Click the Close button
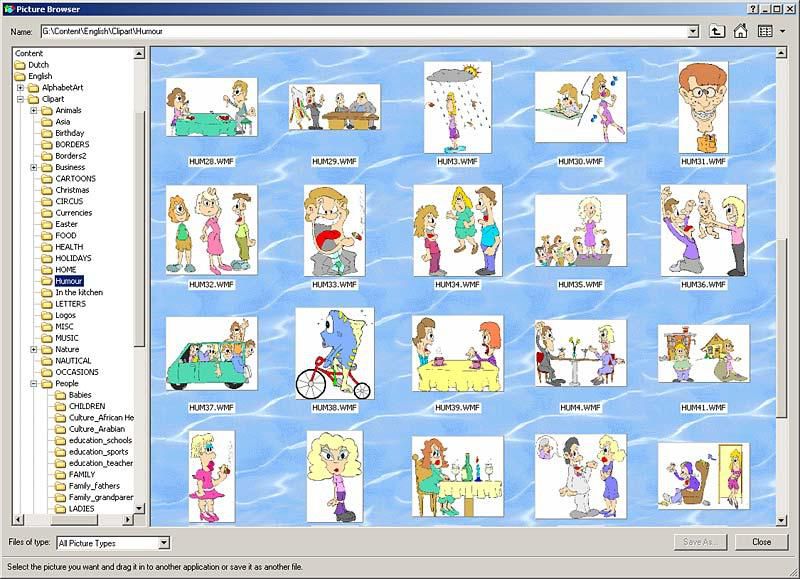Viewport: 800px width, 579px height. [761, 542]
